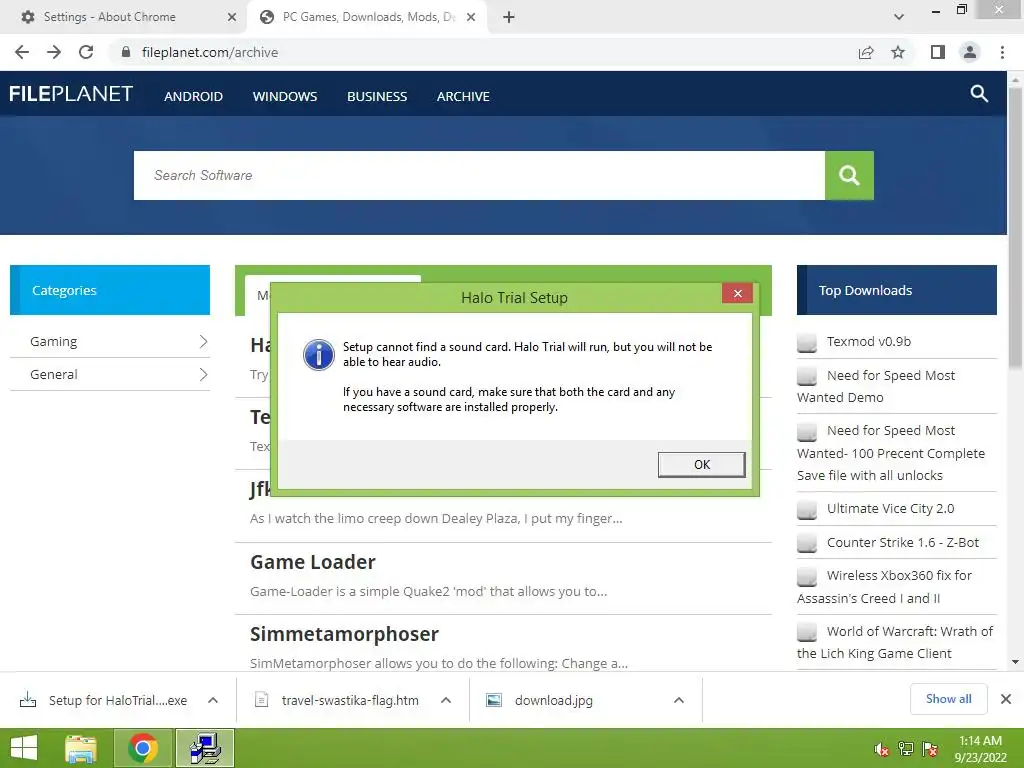This screenshot has height=768, width=1024.
Task: Open new tab with plus button
Action: point(509,17)
